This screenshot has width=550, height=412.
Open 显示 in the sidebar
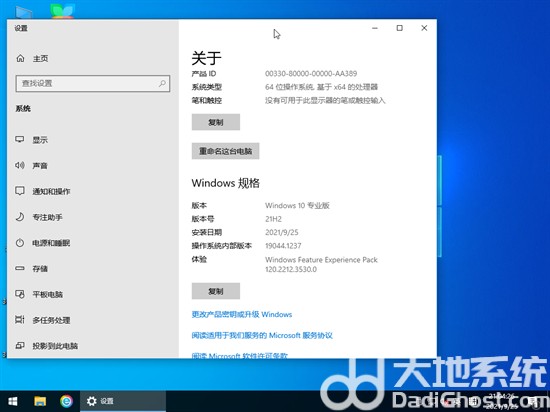point(40,140)
